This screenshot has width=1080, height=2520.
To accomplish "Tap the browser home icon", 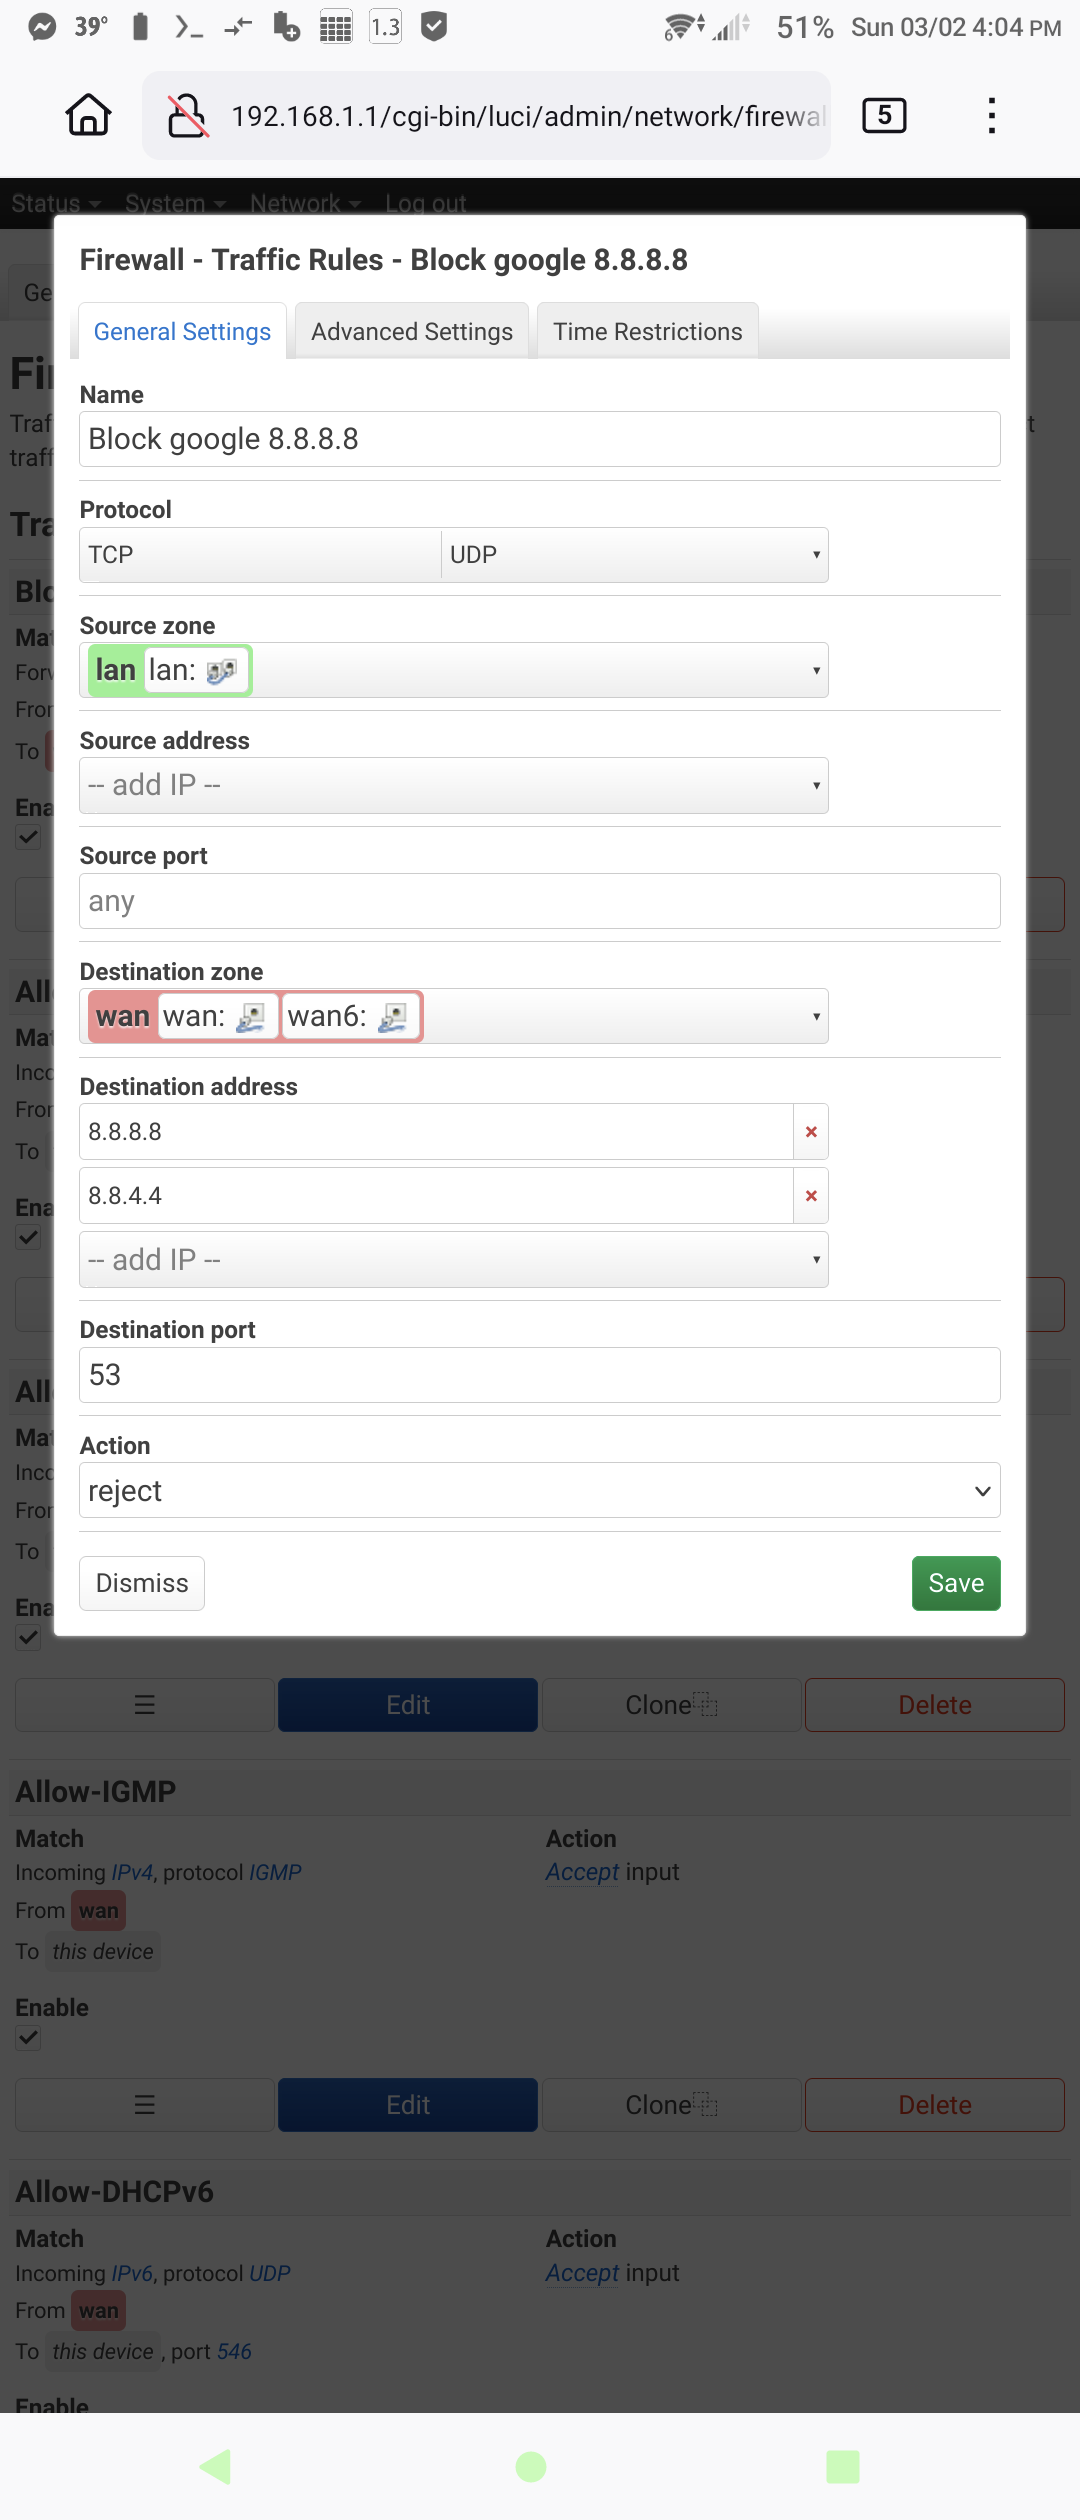I will pyautogui.click(x=88, y=115).
